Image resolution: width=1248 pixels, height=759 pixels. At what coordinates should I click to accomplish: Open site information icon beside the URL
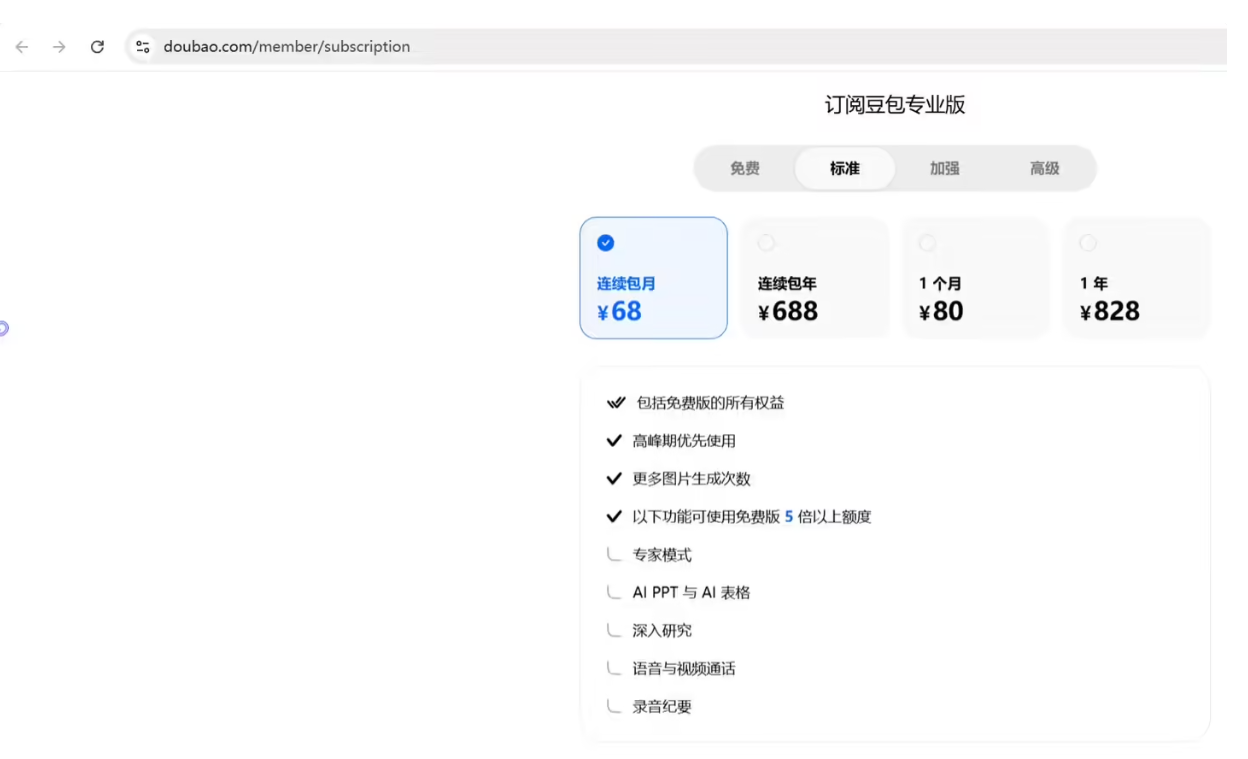(x=143, y=47)
